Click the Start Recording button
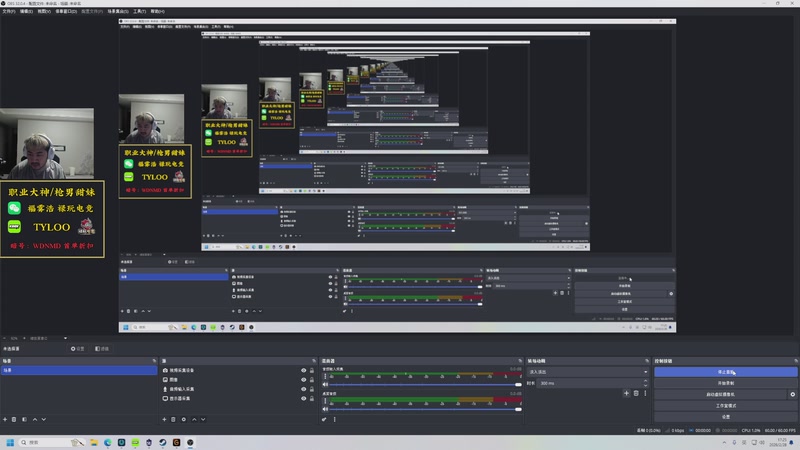 [x=726, y=383]
